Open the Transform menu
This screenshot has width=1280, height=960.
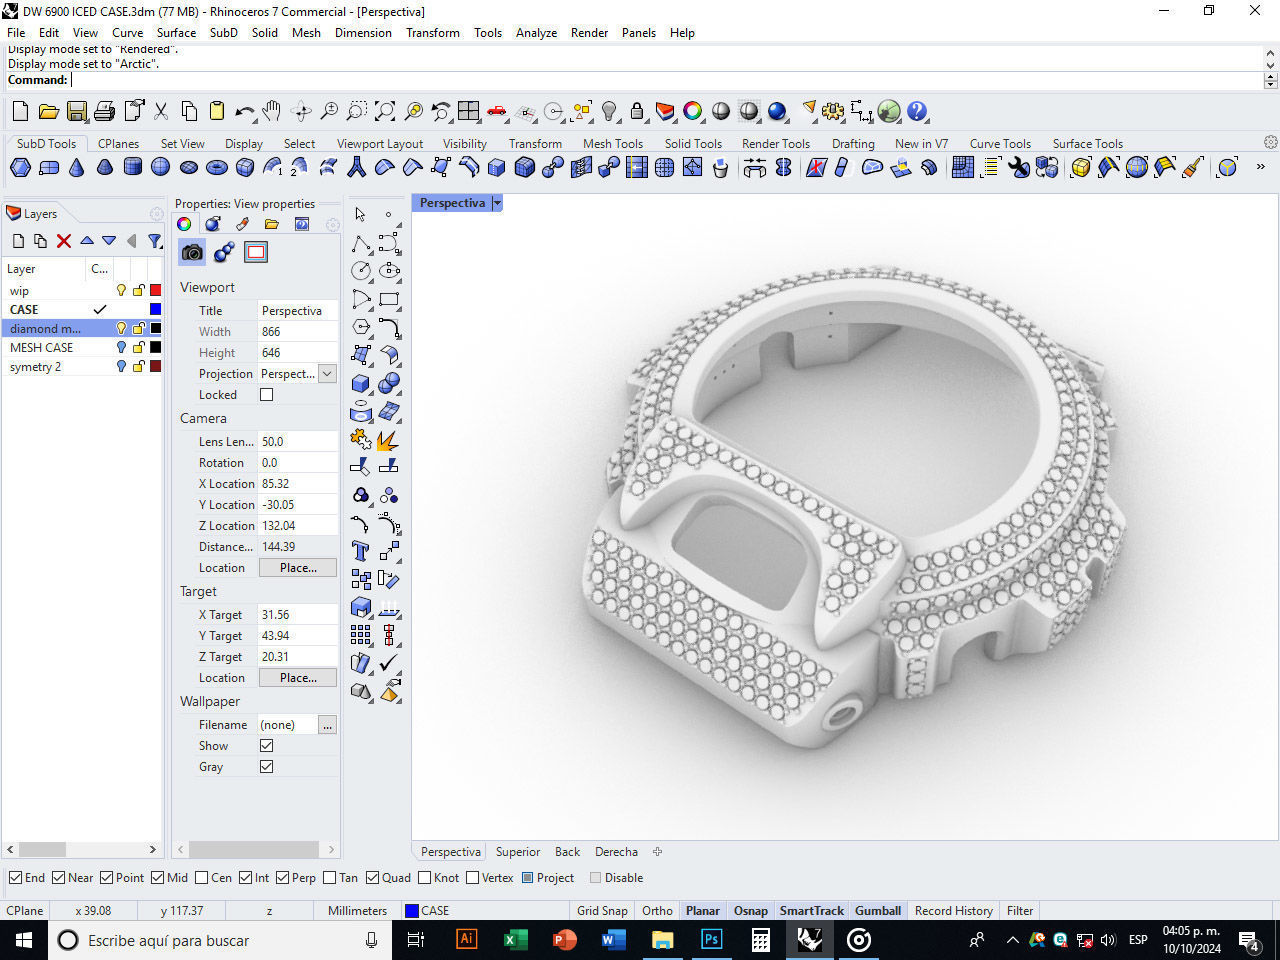[432, 33]
